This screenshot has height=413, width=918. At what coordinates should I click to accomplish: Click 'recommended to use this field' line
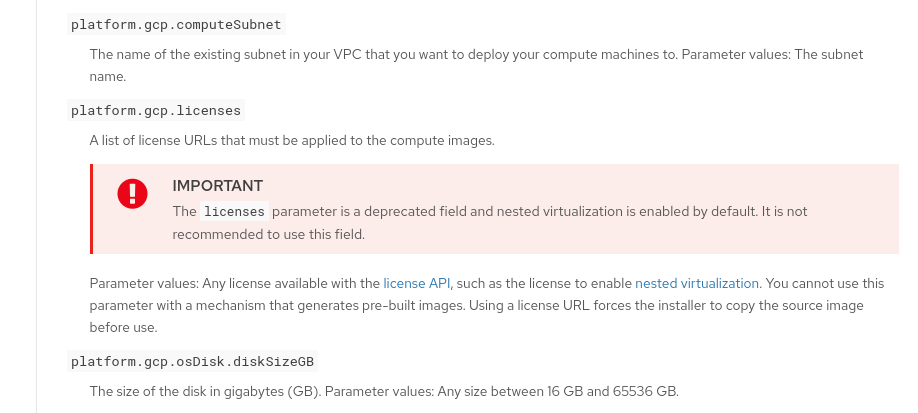pos(268,235)
